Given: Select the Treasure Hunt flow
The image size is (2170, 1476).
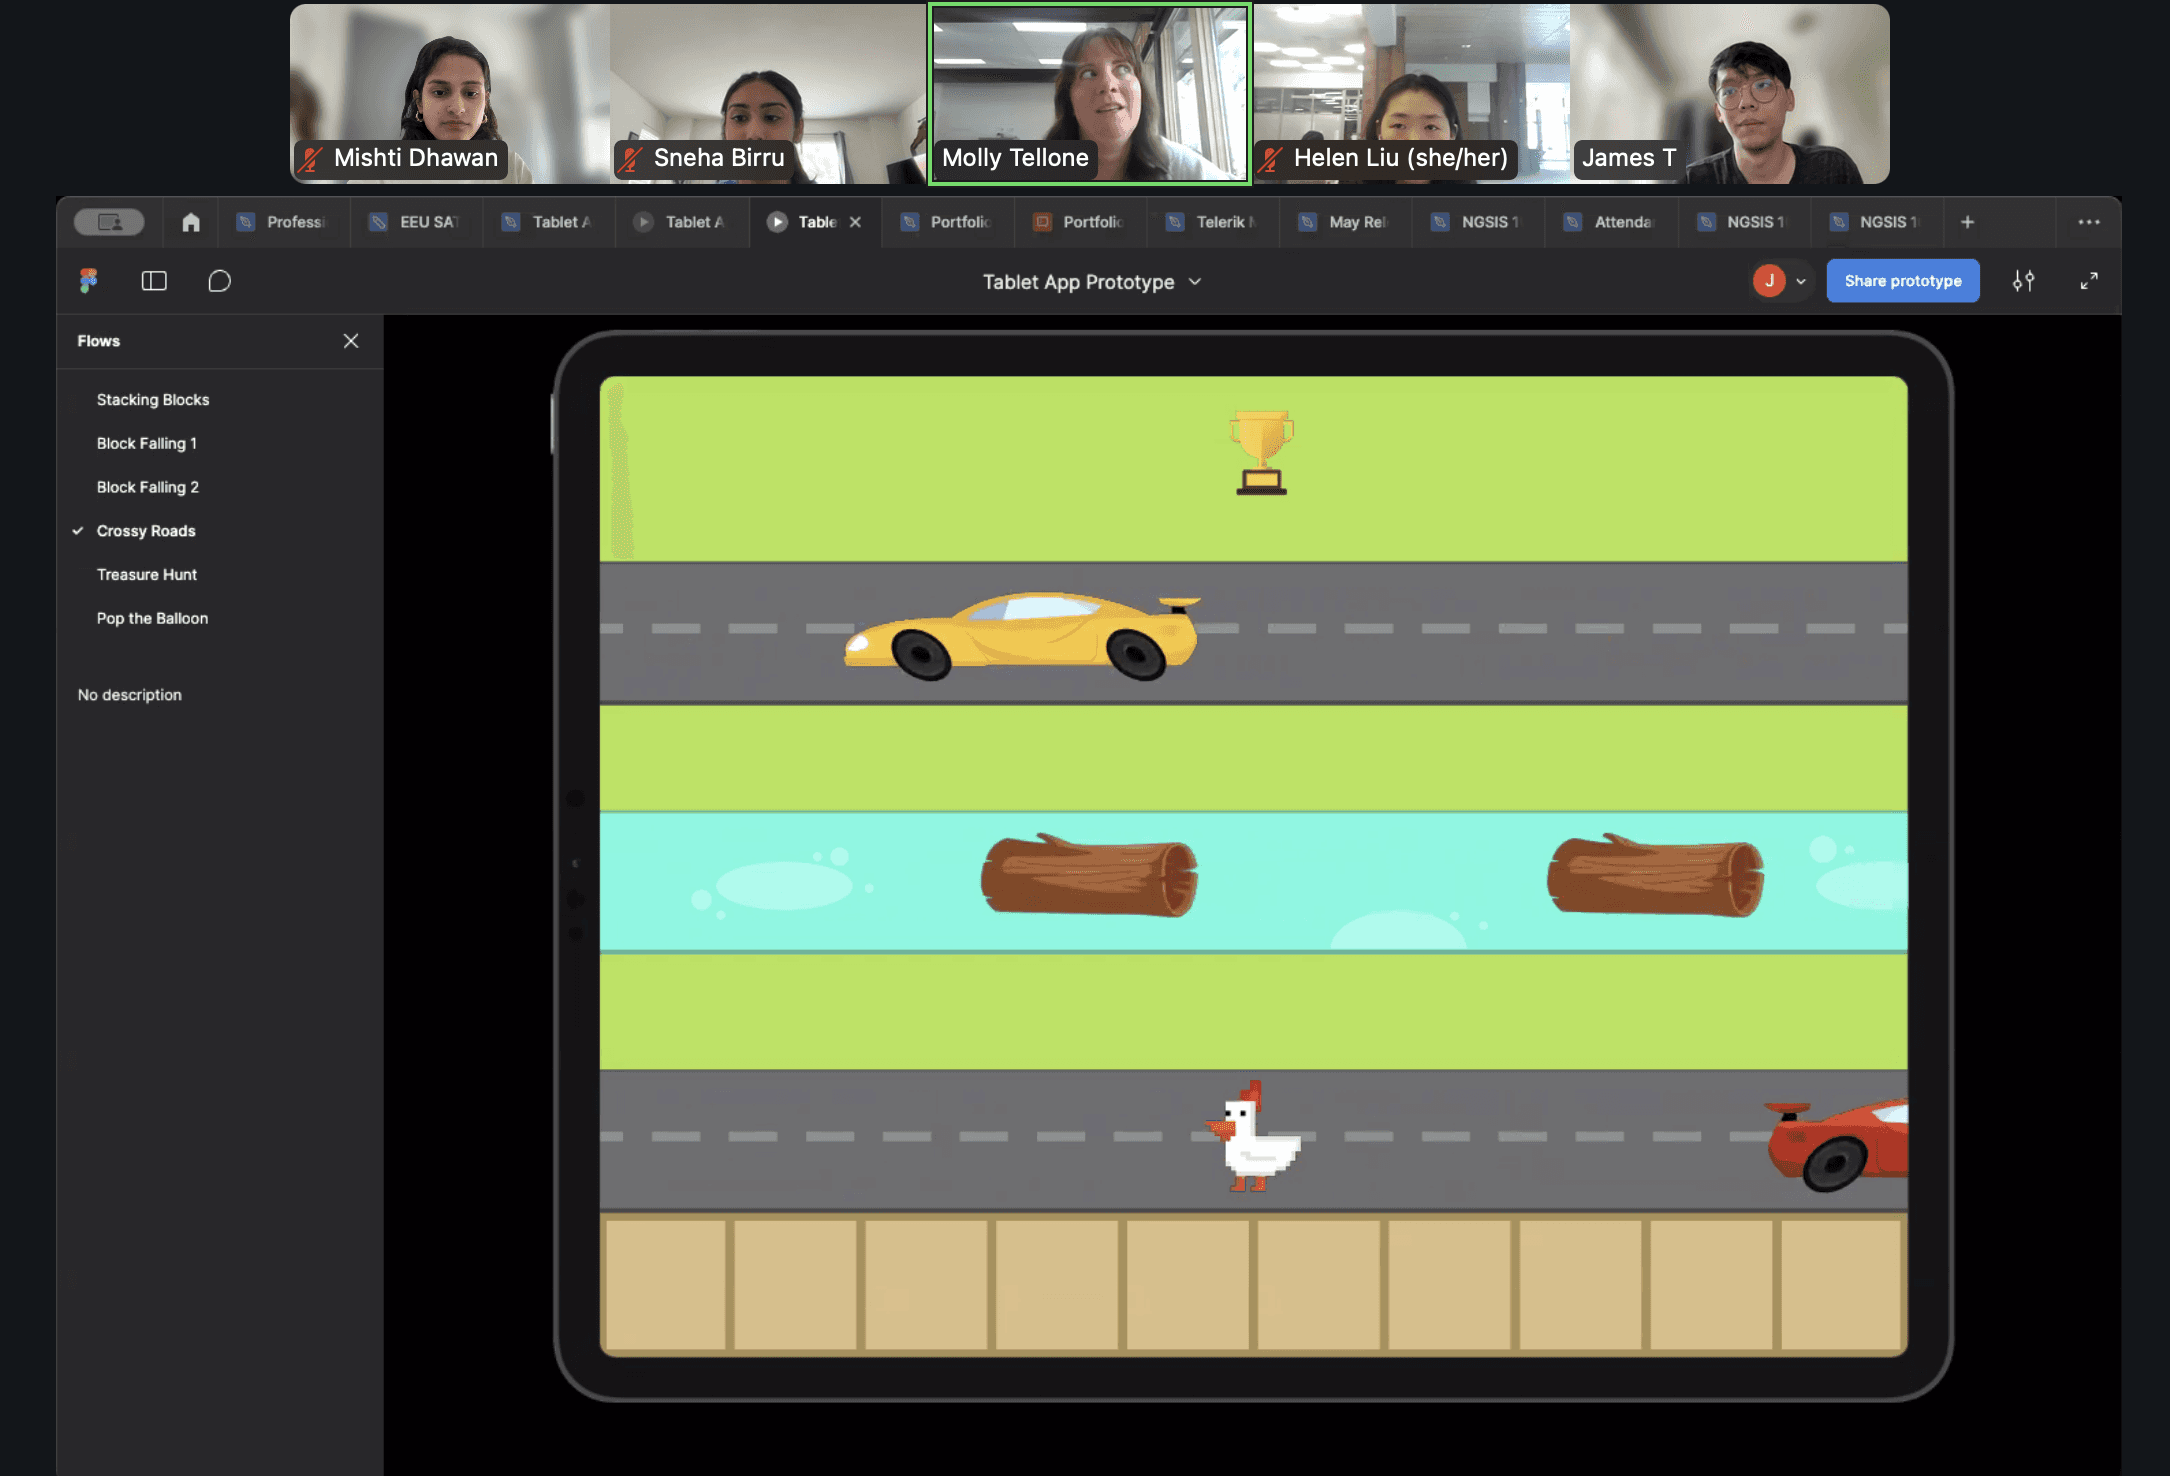Looking at the screenshot, I should [147, 575].
